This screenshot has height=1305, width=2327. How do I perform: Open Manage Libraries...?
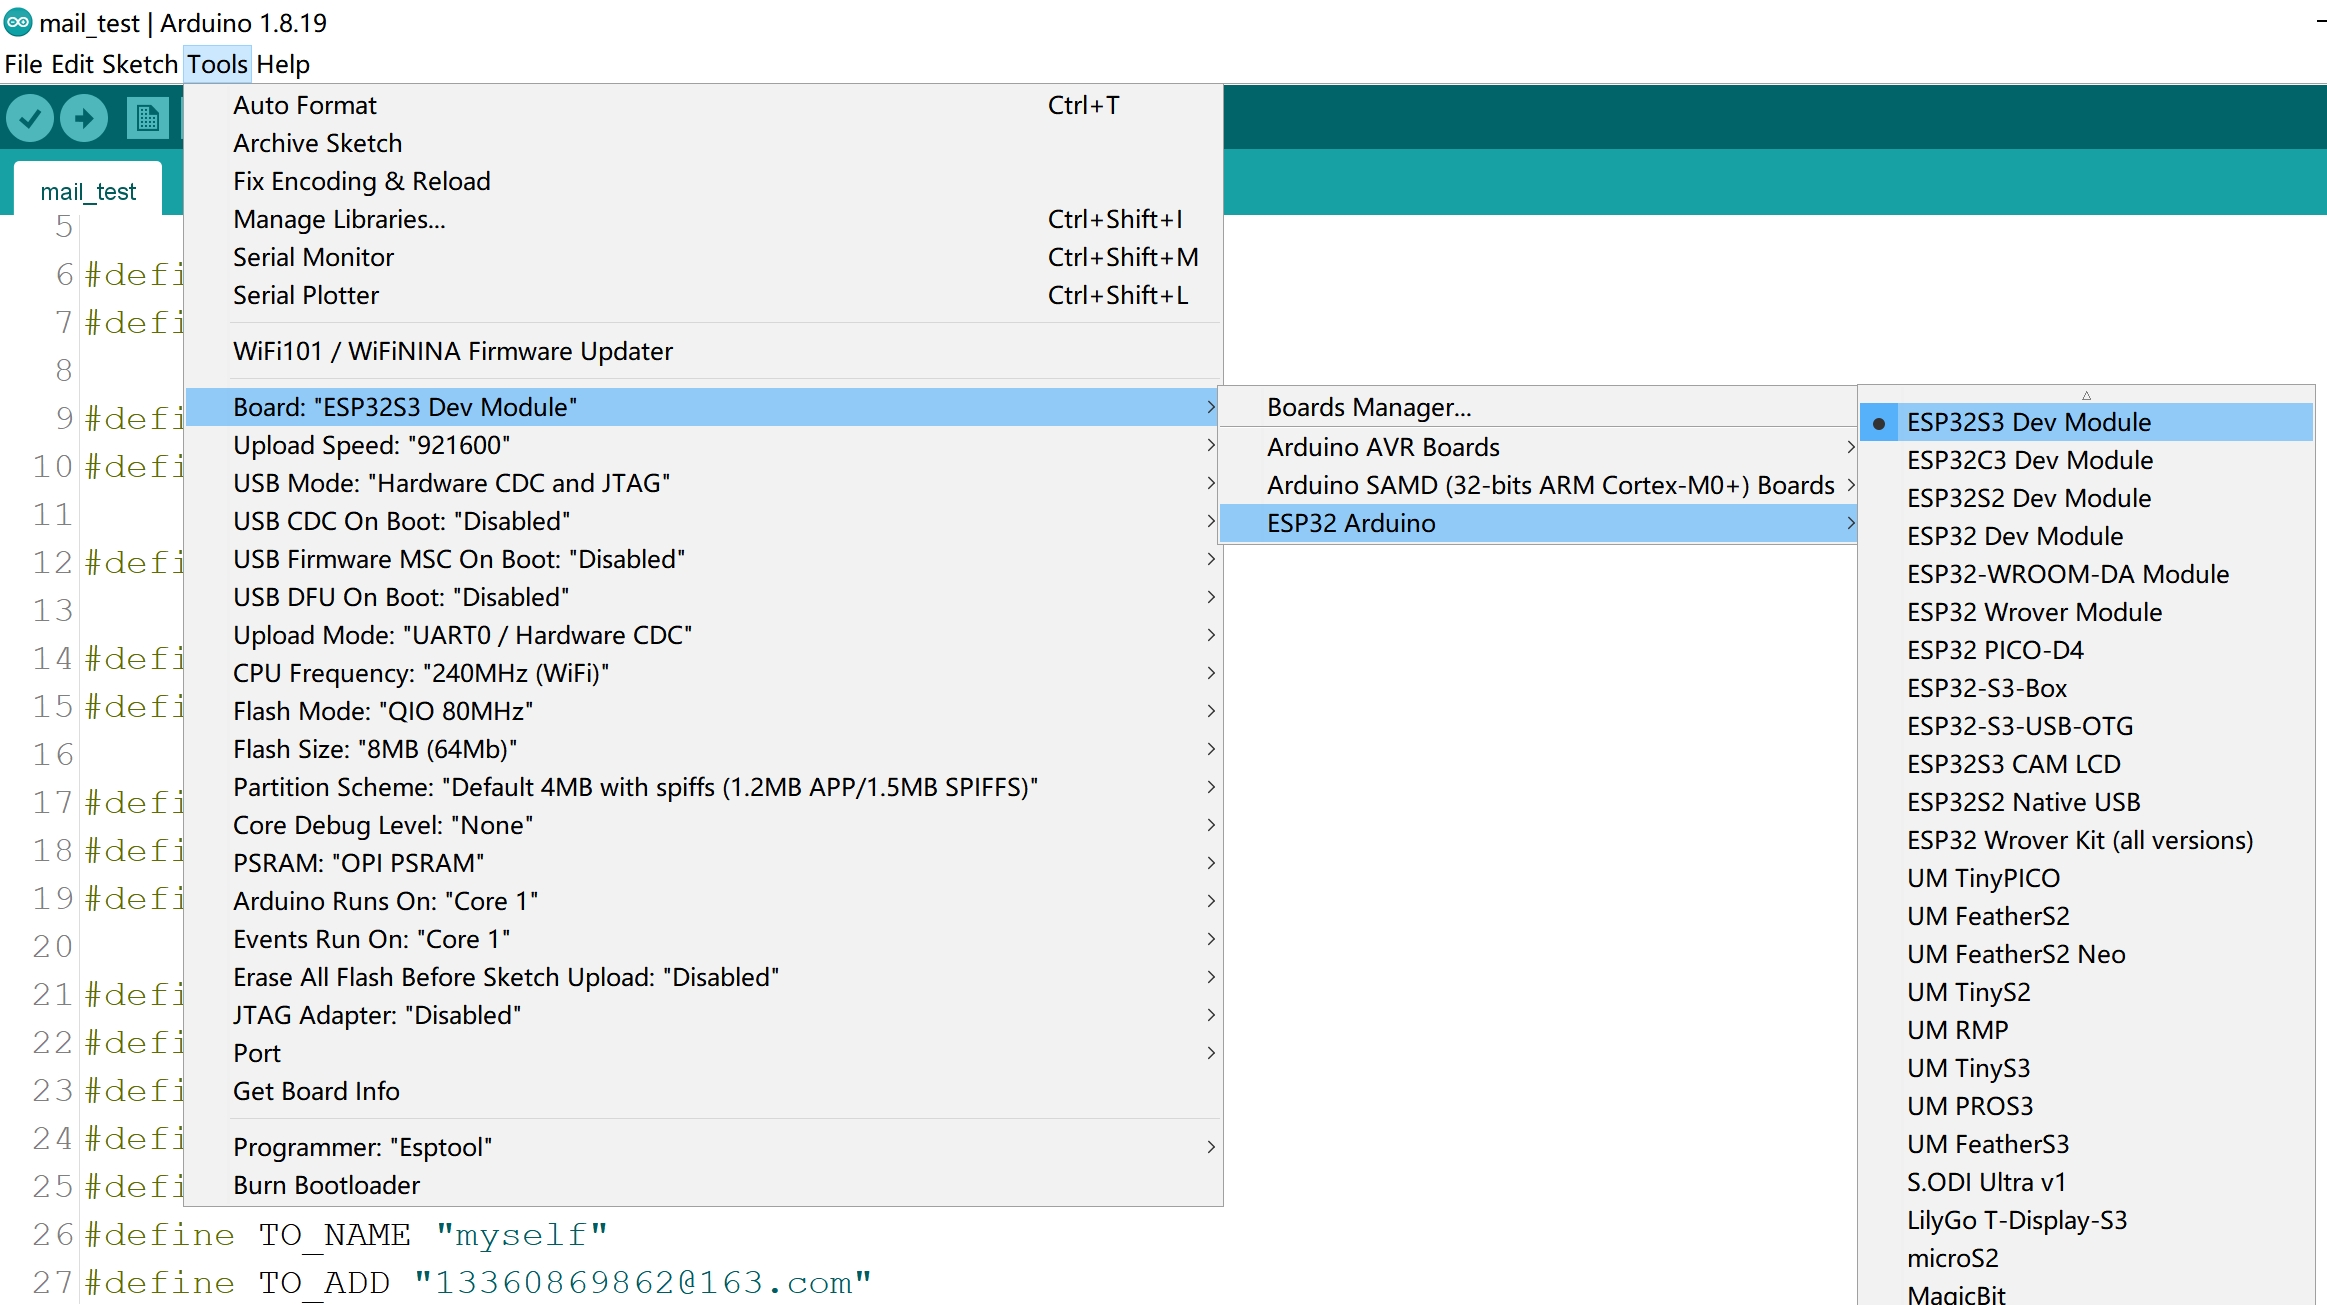click(704, 219)
